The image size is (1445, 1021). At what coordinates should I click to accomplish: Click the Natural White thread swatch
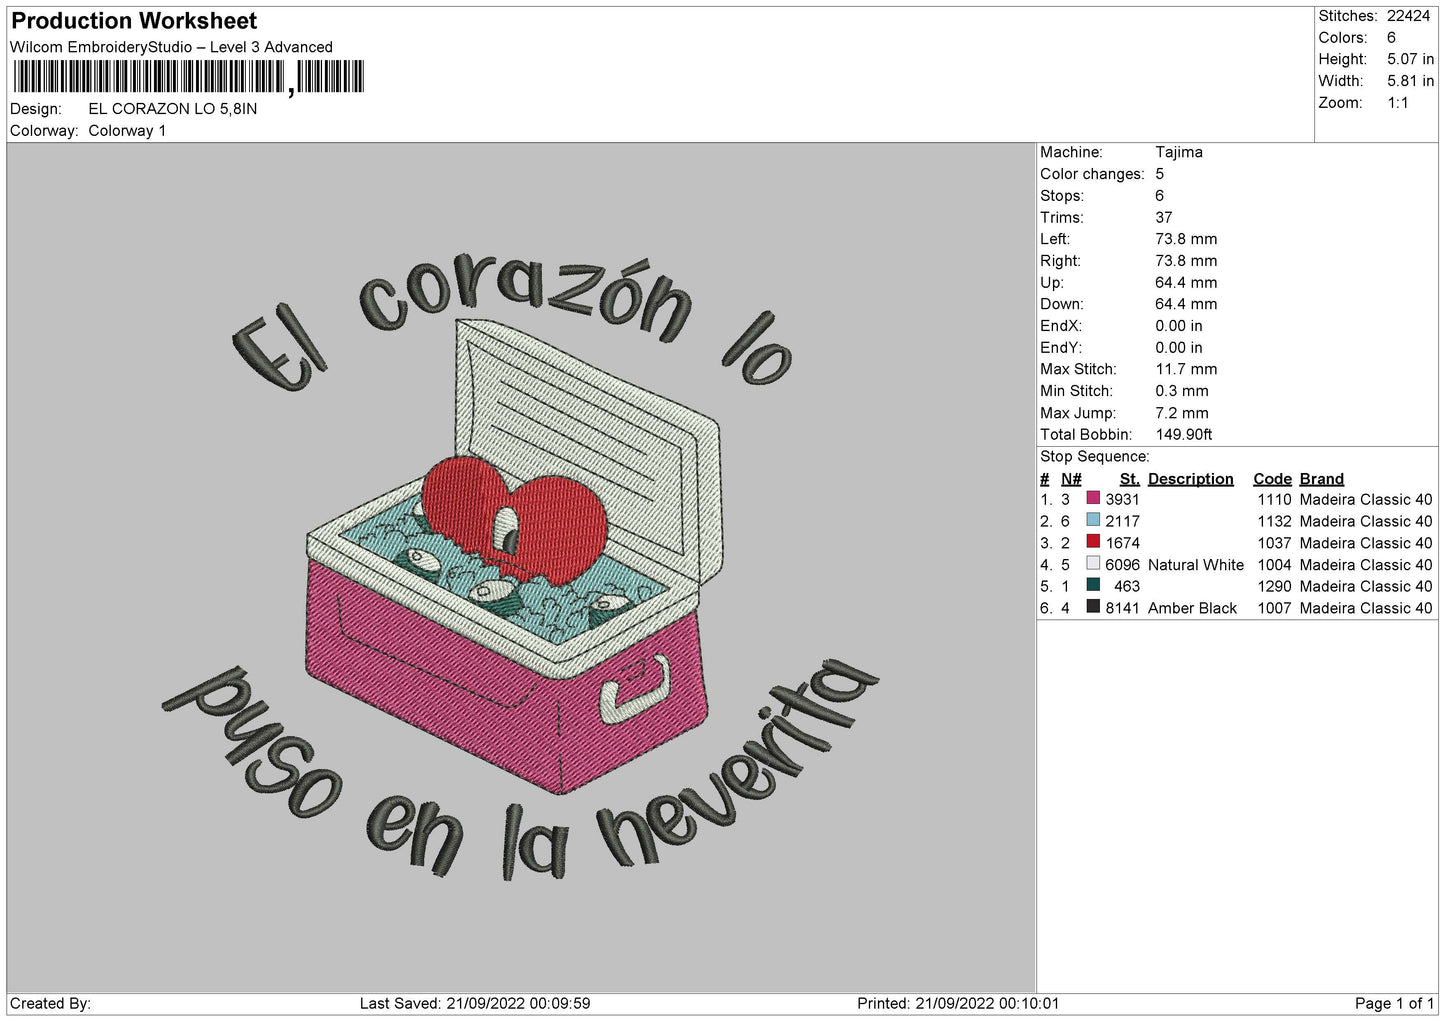1093,564
